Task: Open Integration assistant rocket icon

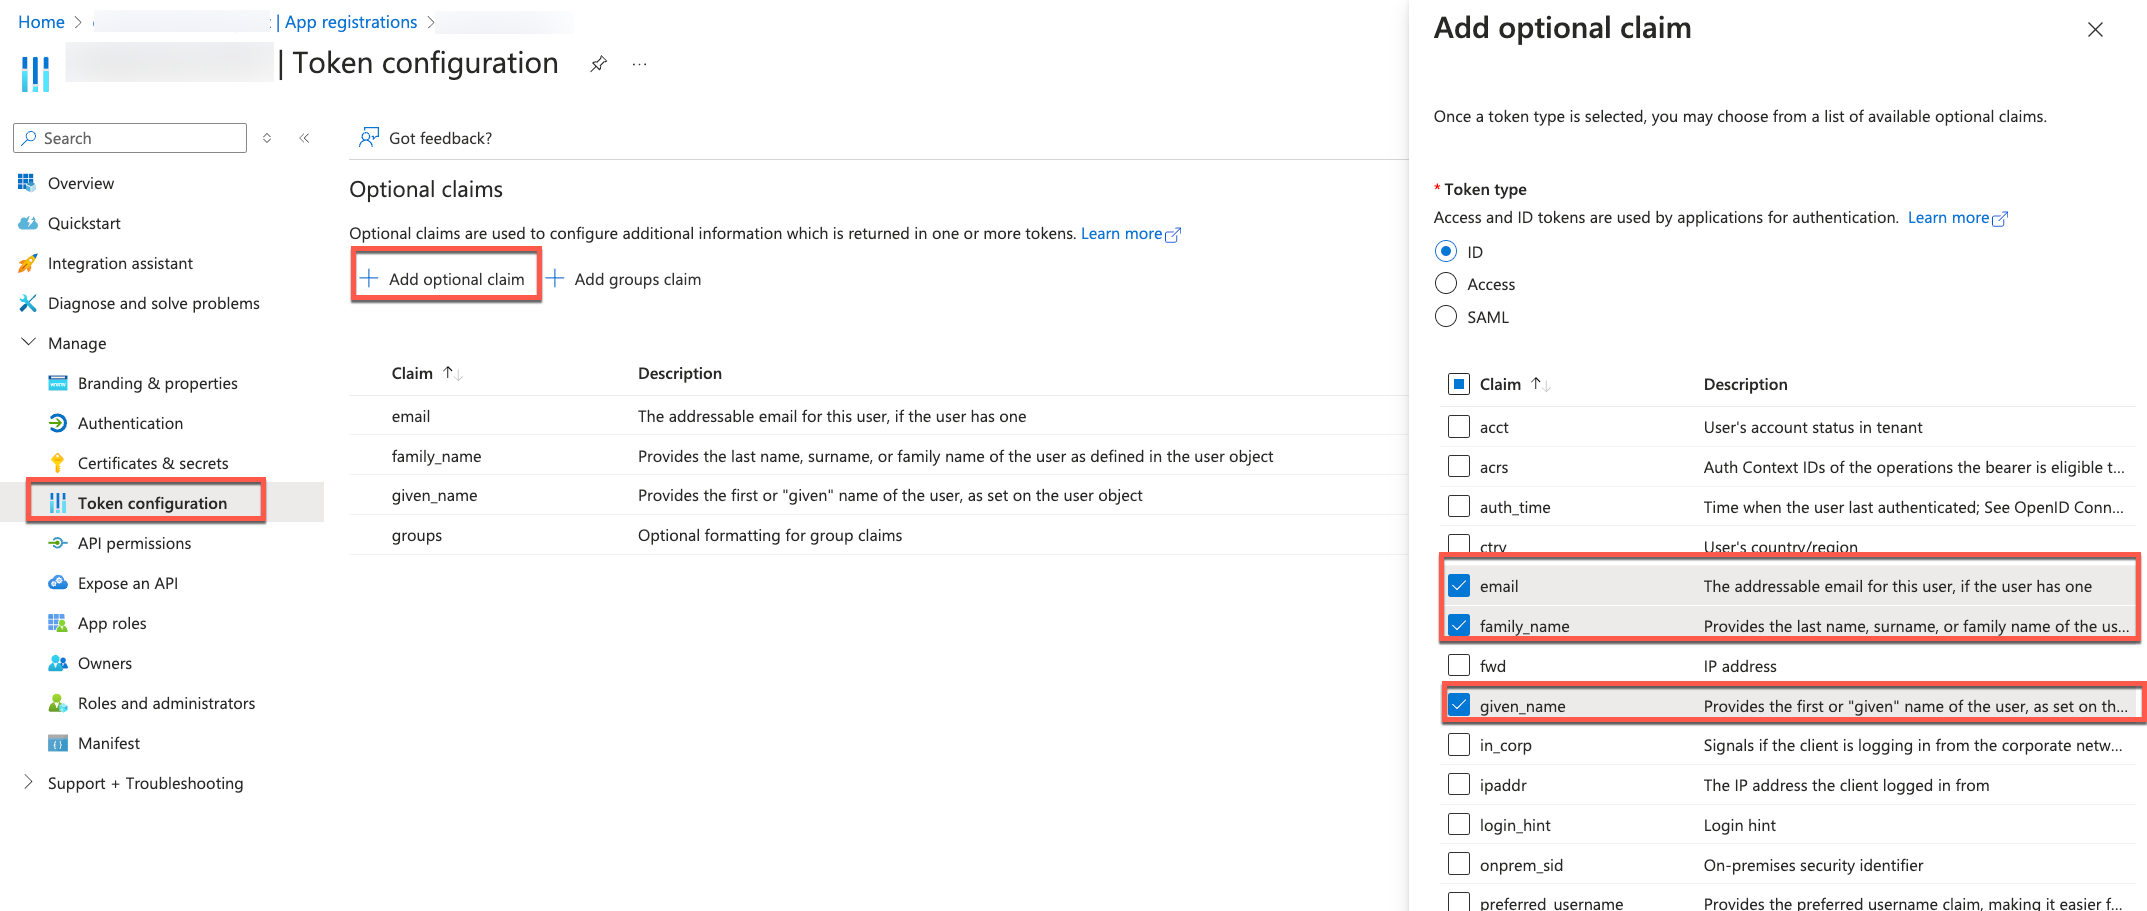Action: pos(27,263)
